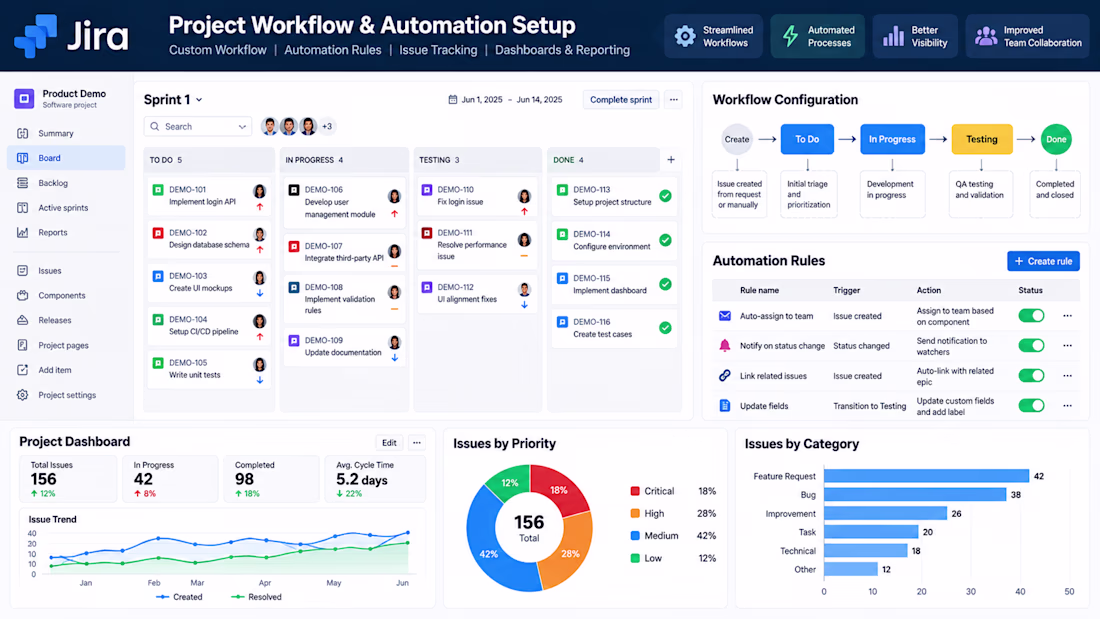Open the board search dropdown arrow
This screenshot has height=619, width=1100.
242,127
